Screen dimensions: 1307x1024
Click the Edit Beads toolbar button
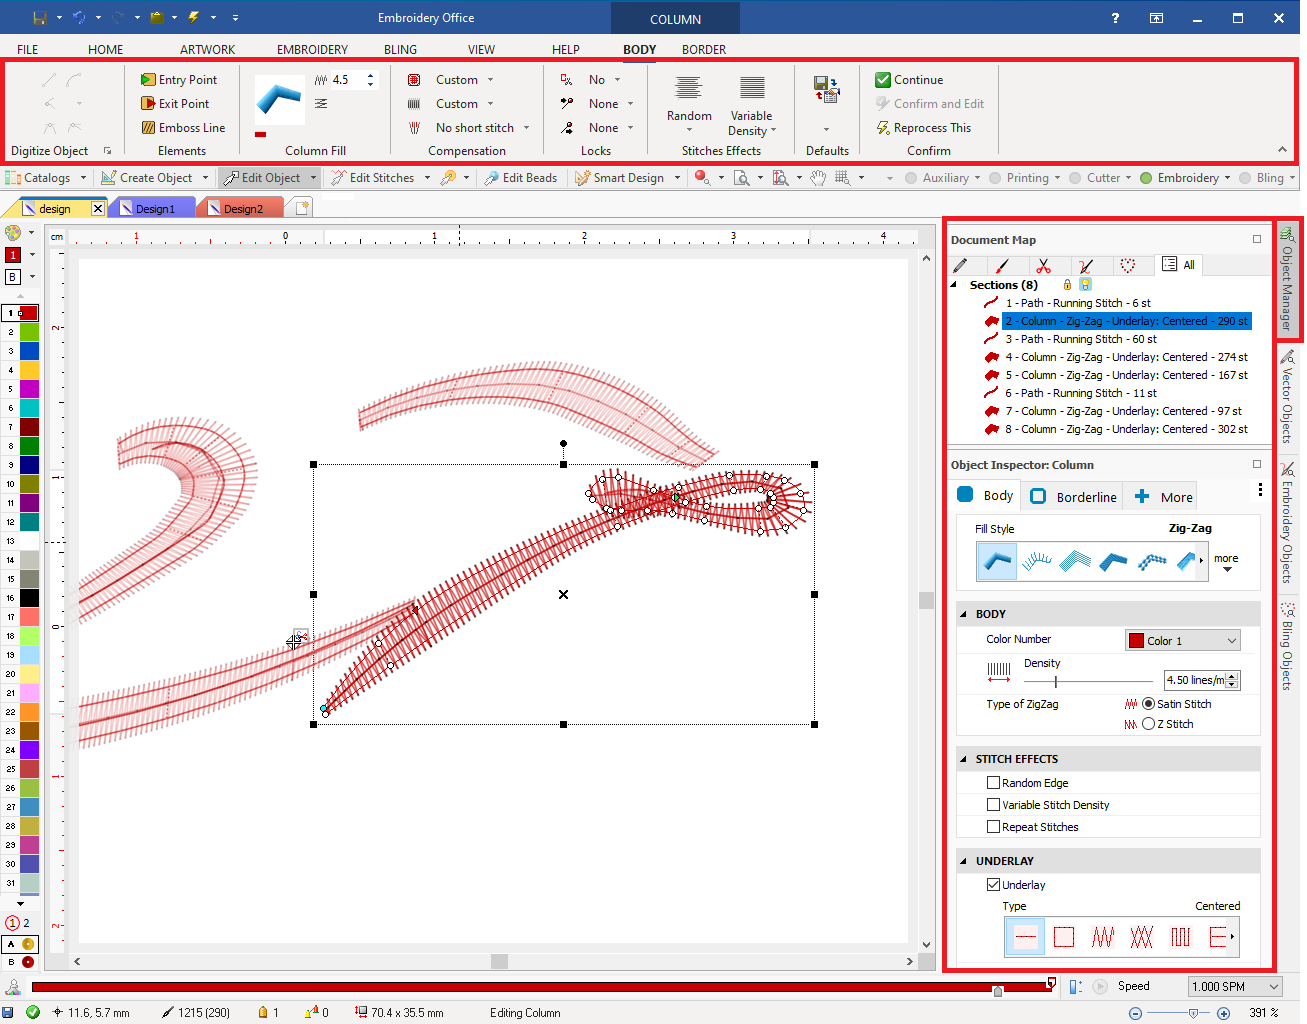520,178
